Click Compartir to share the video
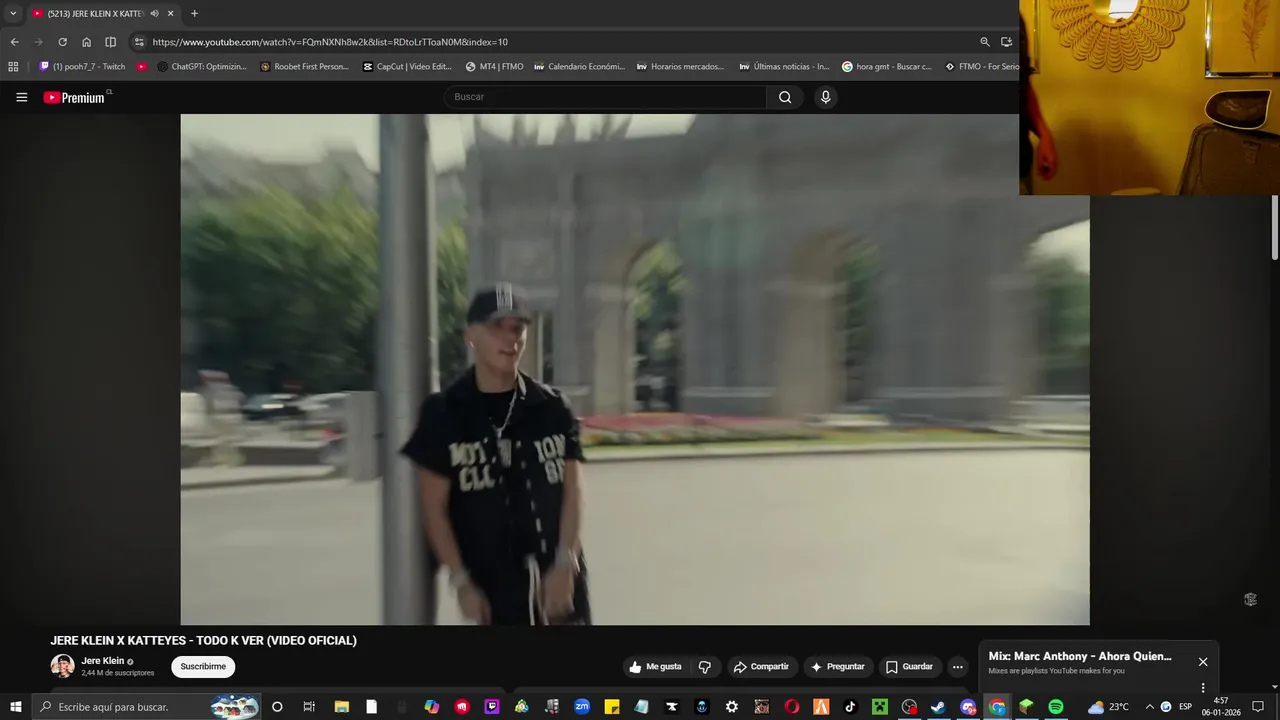Viewport: 1280px width, 720px height. click(761, 667)
